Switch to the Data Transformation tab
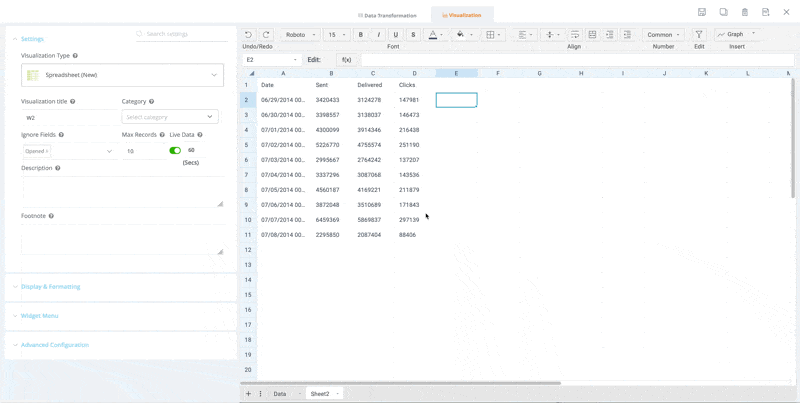The image size is (800, 403). pyautogui.click(x=387, y=15)
